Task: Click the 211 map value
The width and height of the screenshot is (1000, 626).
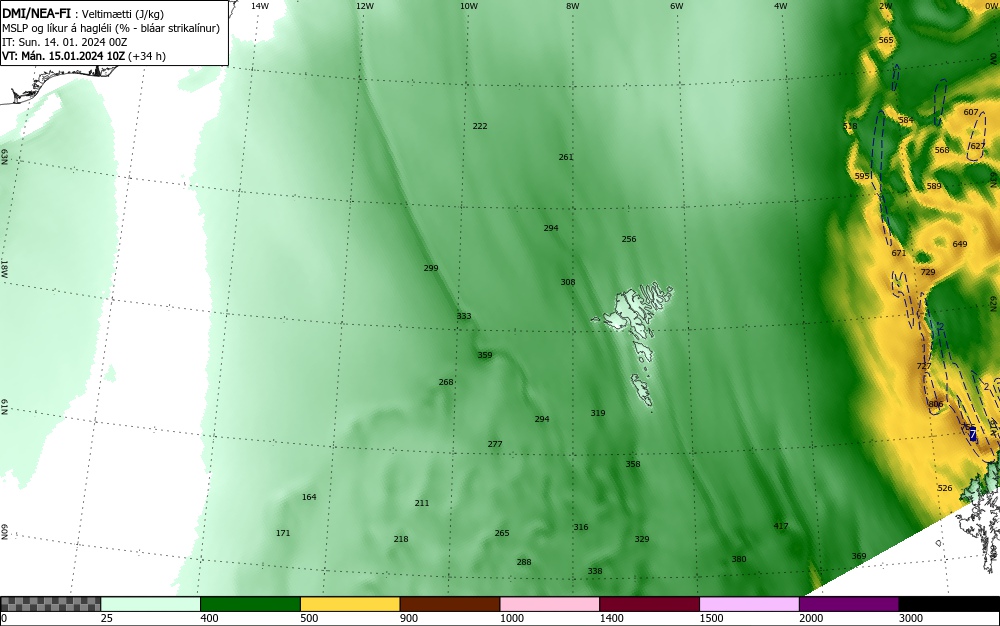Action: [422, 503]
